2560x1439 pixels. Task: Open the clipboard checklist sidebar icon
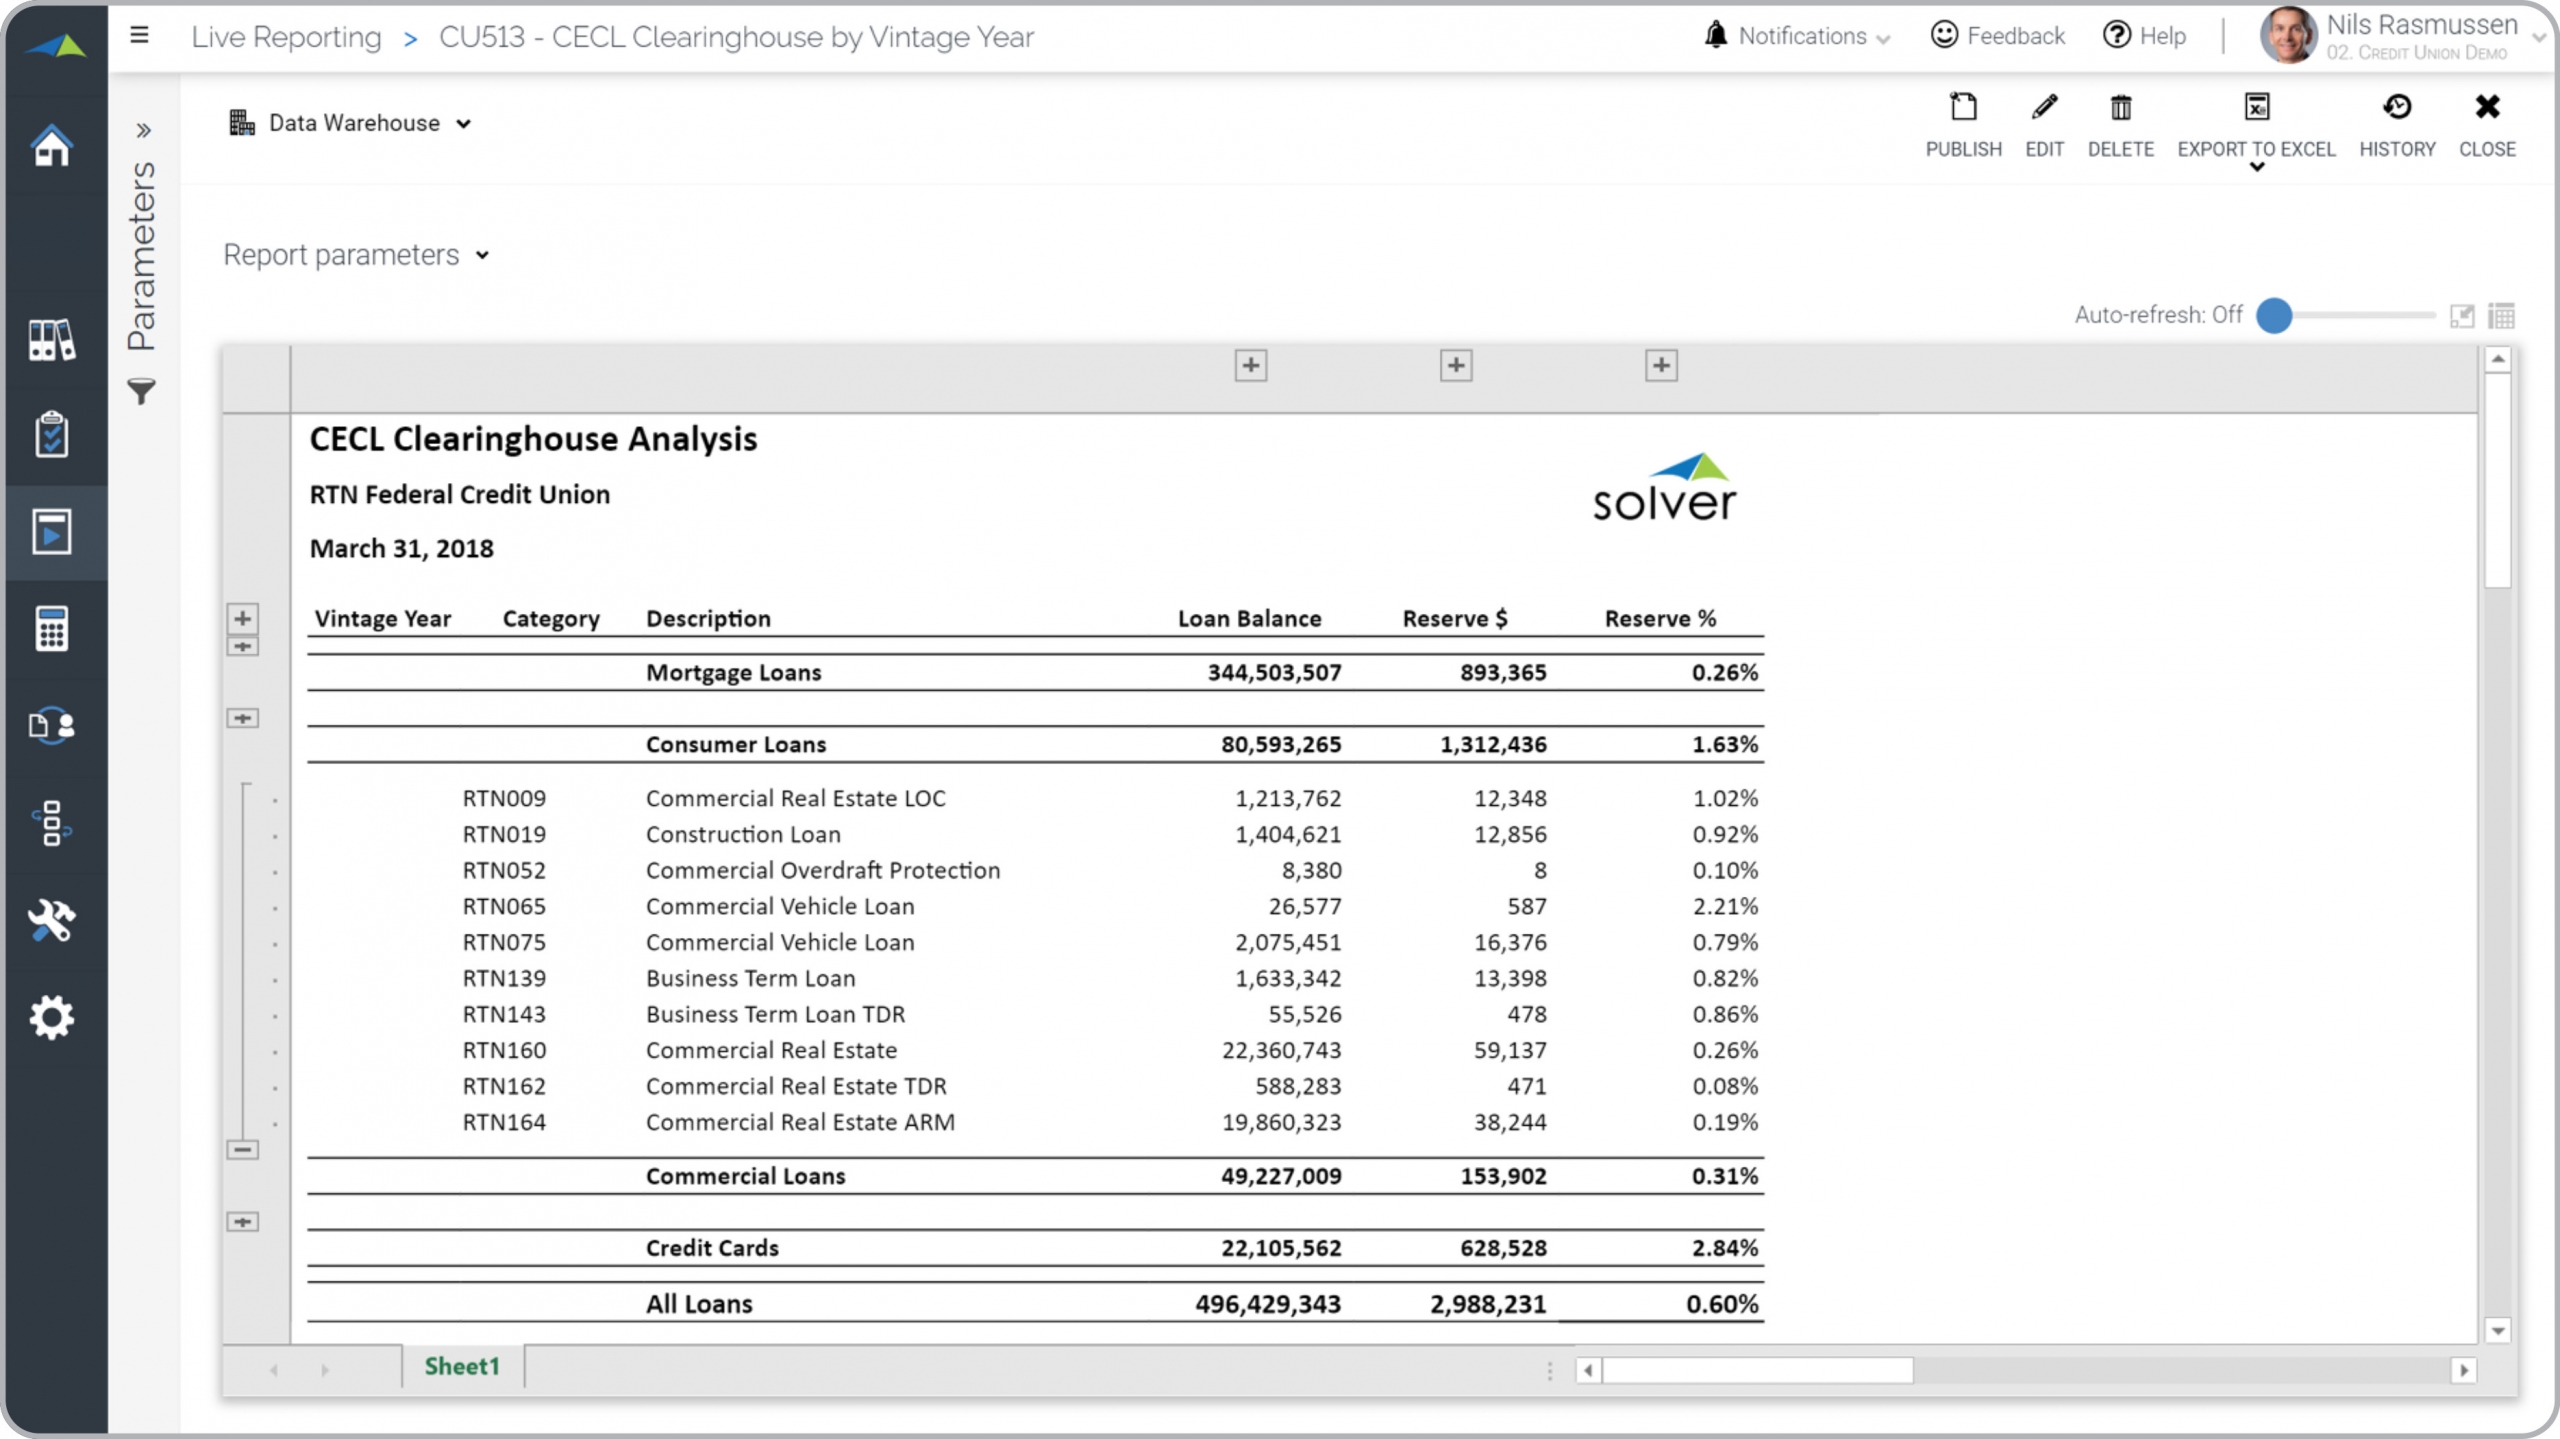click(x=52, y=434)
